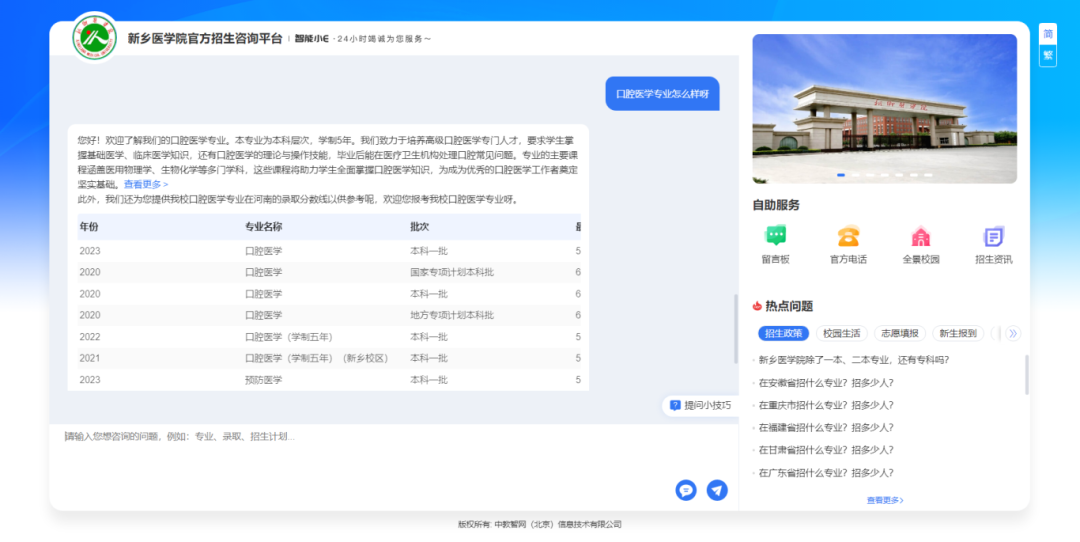
Task: Click the blue send paper-plane button
Action: click(x=717, y=490)
